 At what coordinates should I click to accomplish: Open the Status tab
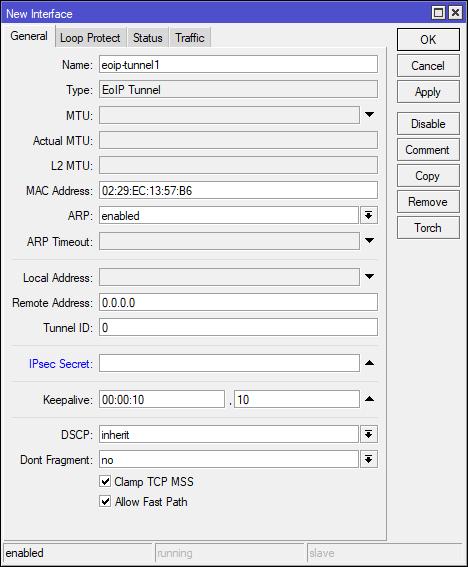click(x=148, y=38)
